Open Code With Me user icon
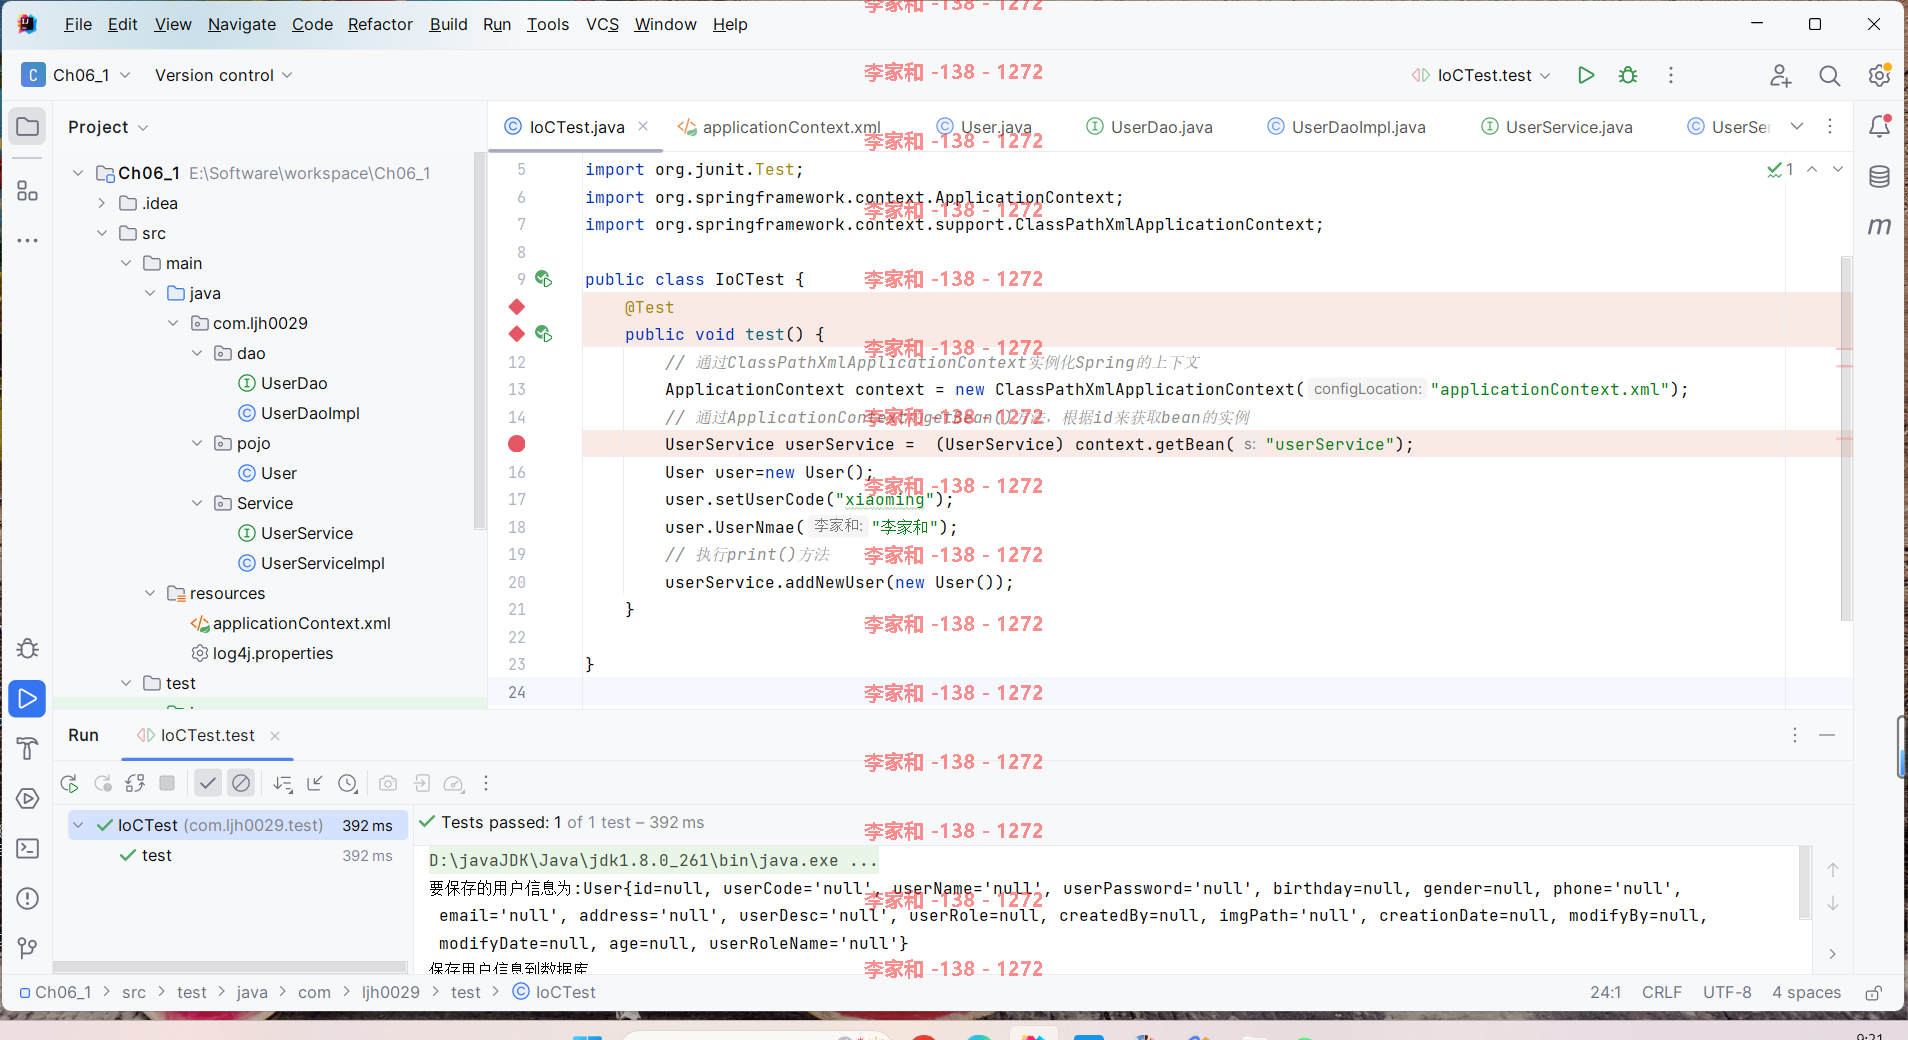The image size is (1908, 1040). pos(1780,75)
